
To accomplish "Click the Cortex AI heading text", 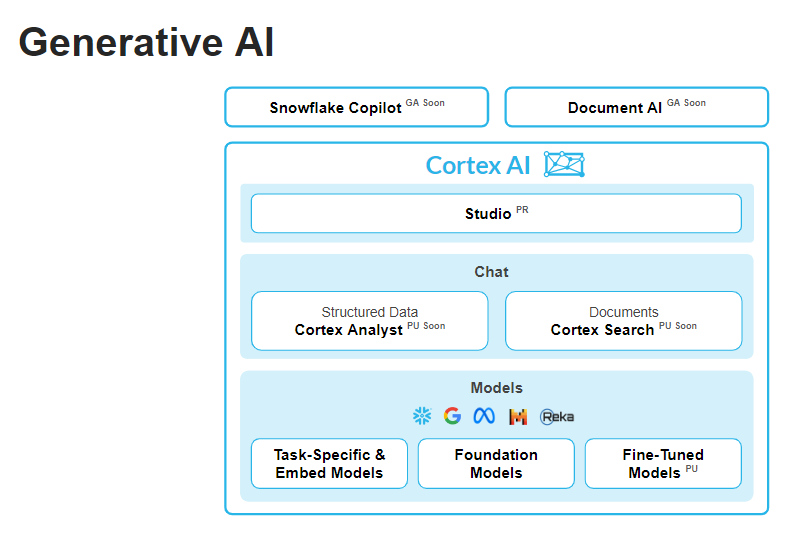I will [x=478, y=166].
